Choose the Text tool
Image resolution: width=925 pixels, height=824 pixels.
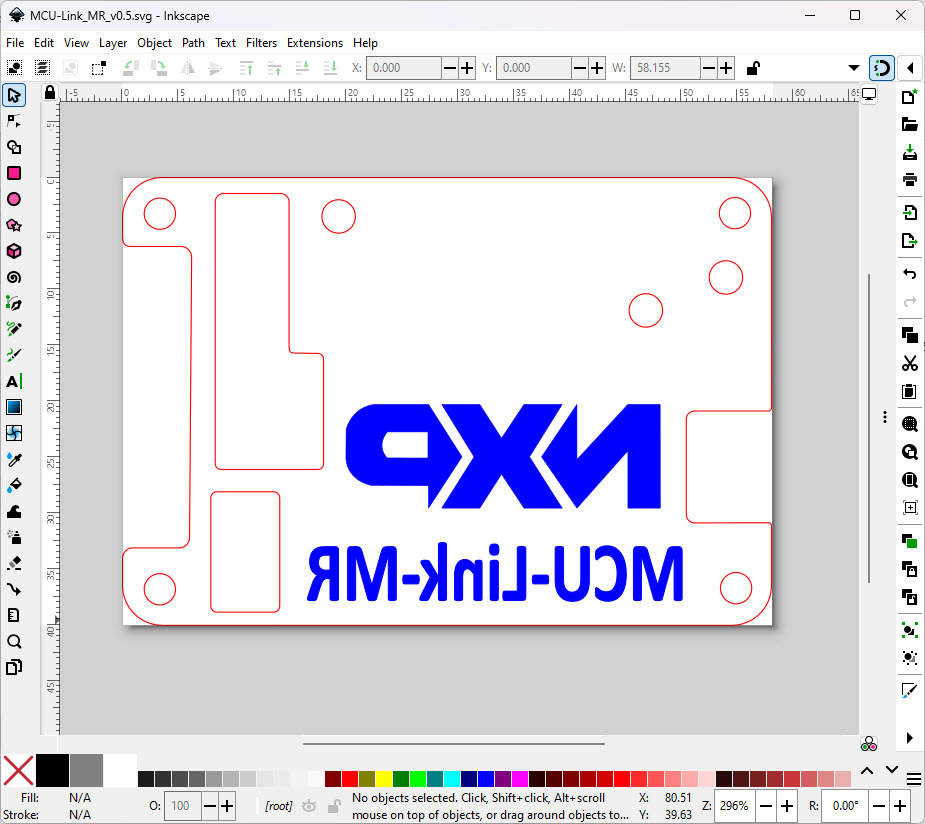click(x=14, y=381)
